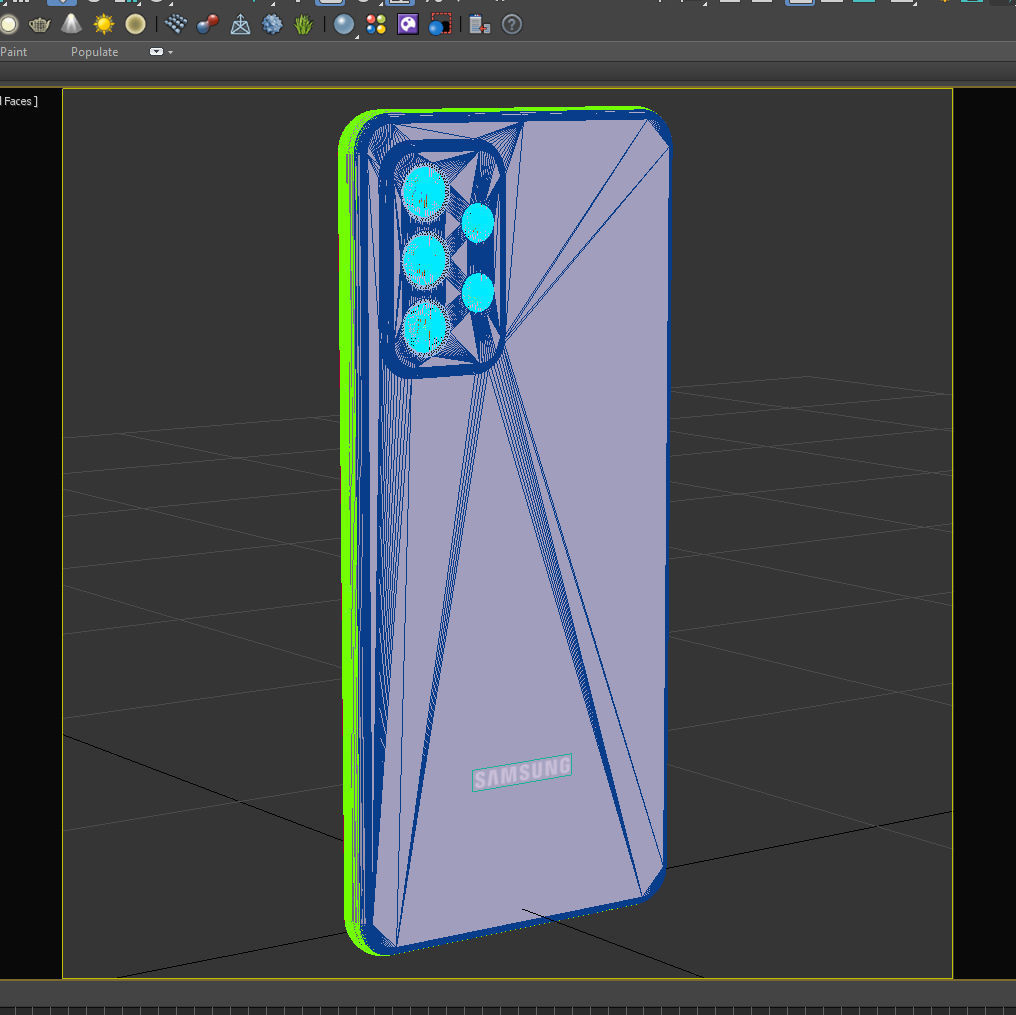Click the Faces viewport label
Screen dimensions: 1016x1015
[x=19, y=101]
